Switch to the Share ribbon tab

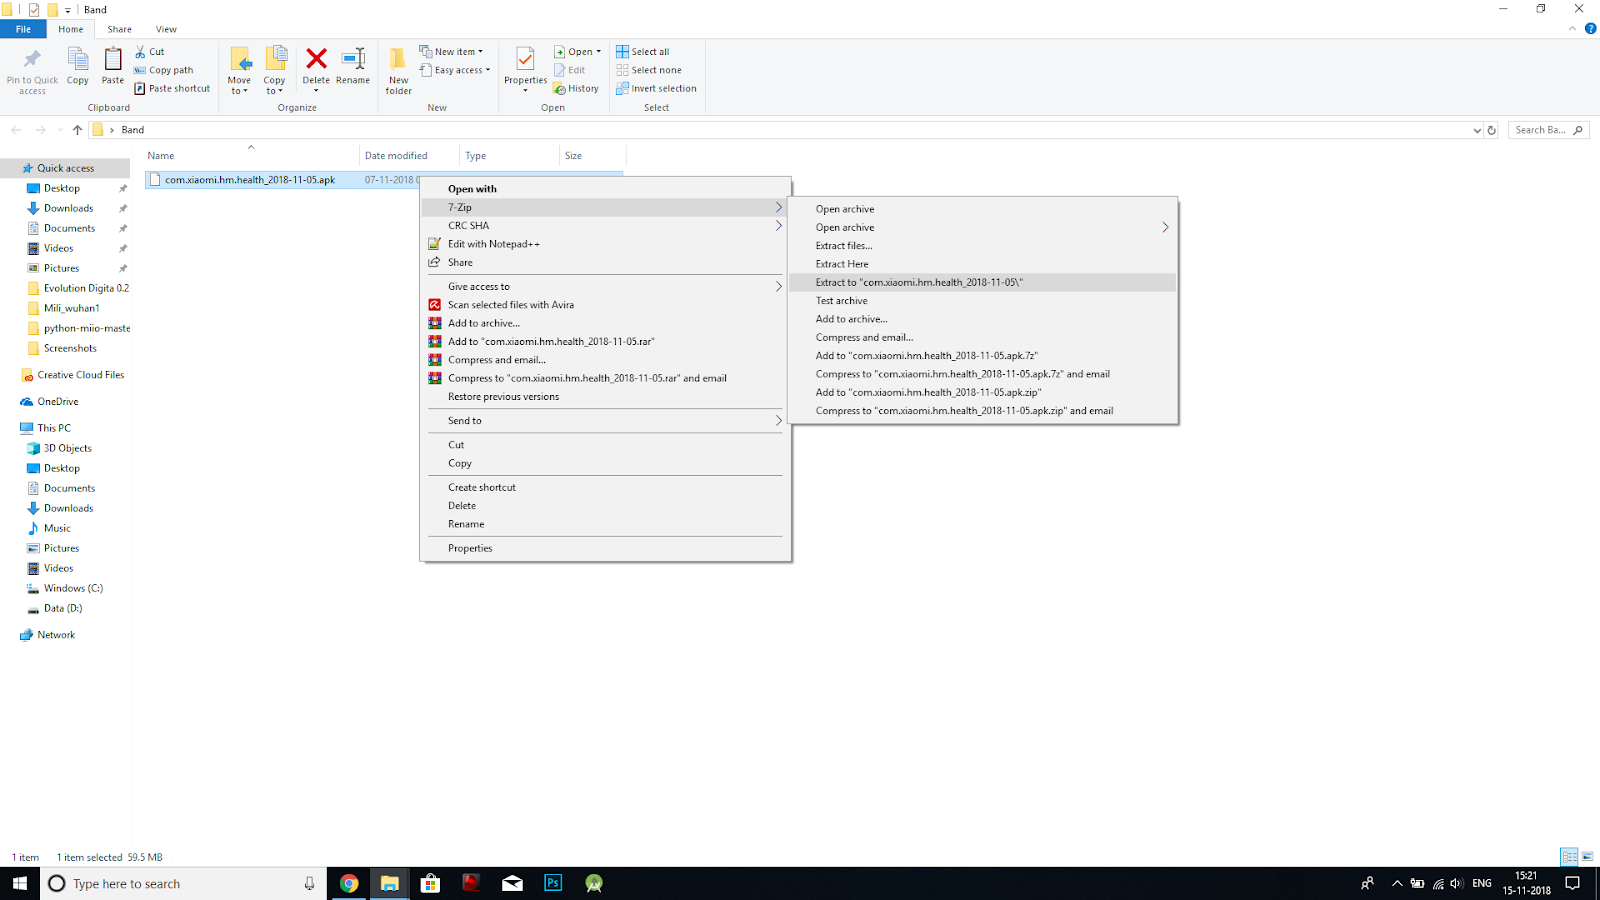[119, 29]
